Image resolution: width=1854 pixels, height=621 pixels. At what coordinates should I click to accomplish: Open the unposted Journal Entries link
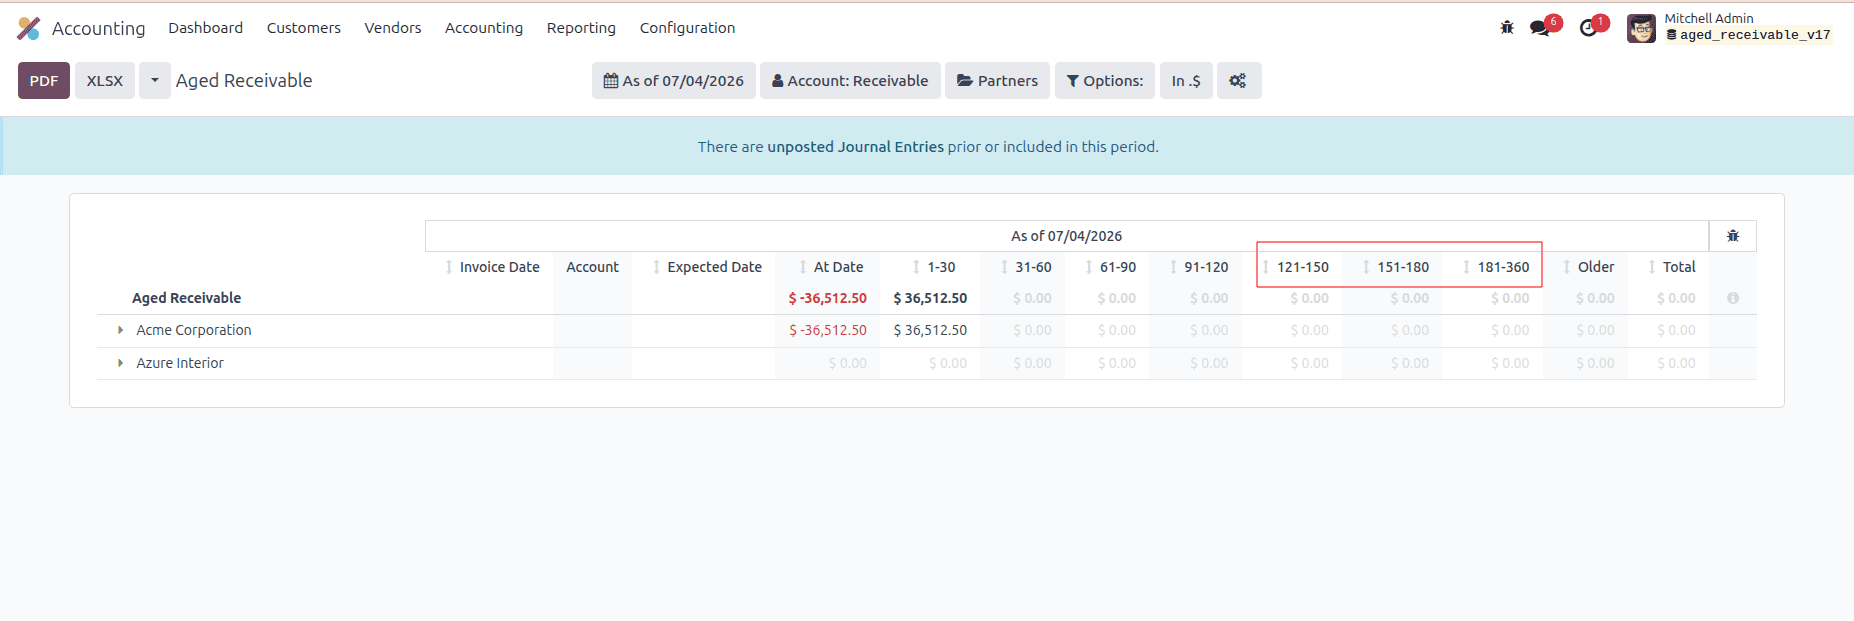[x=855, y=147]
